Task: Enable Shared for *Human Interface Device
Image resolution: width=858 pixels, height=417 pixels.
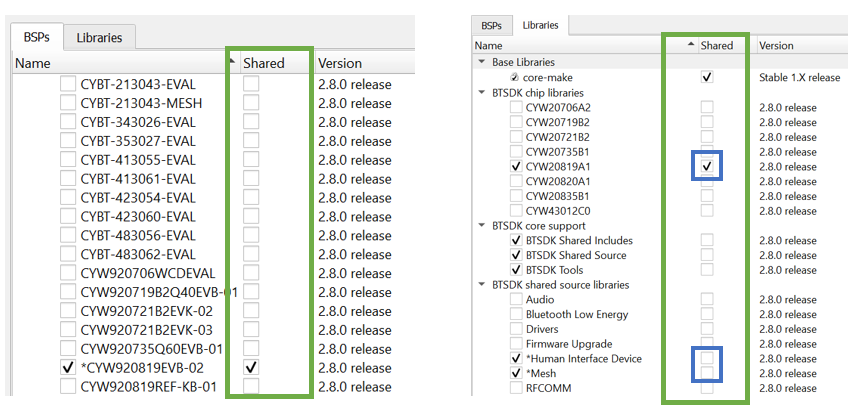Action: click(707, 358)
